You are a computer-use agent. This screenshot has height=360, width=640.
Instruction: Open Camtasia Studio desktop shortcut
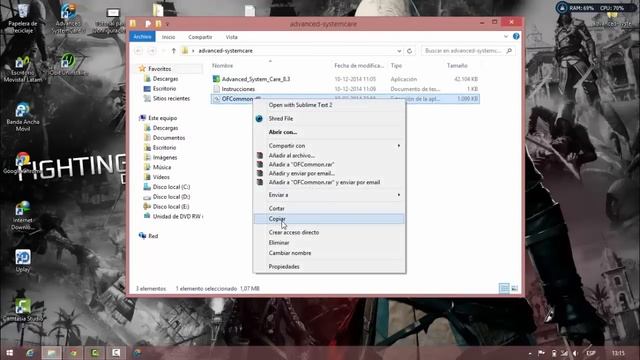[23, 310]
